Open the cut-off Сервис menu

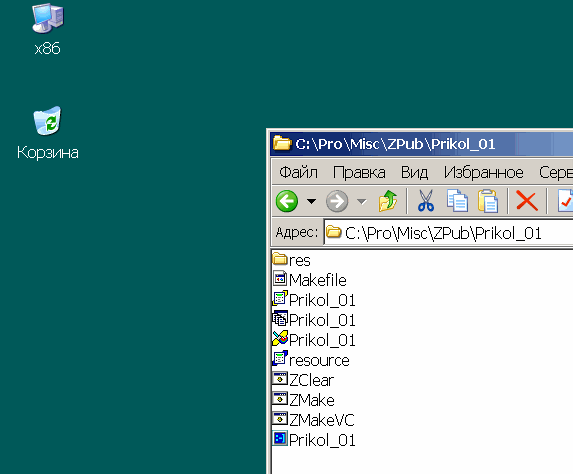(x=556, y=172)
